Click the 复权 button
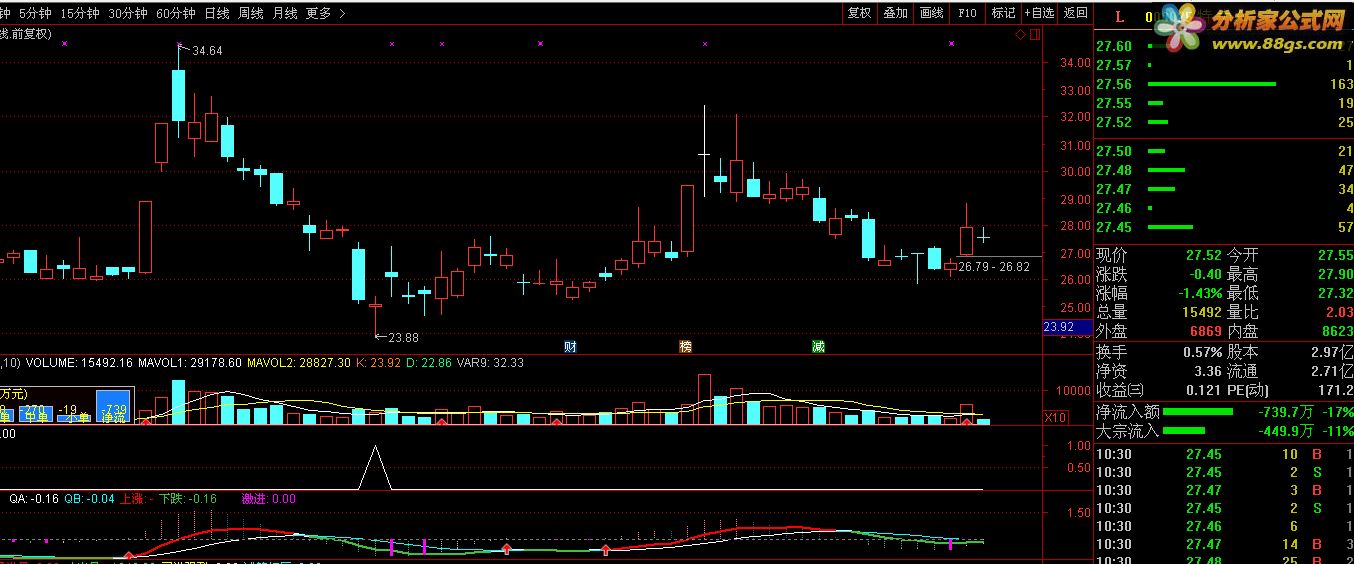The width and height of the screenshot is (1354, 564). coord(860,13)
